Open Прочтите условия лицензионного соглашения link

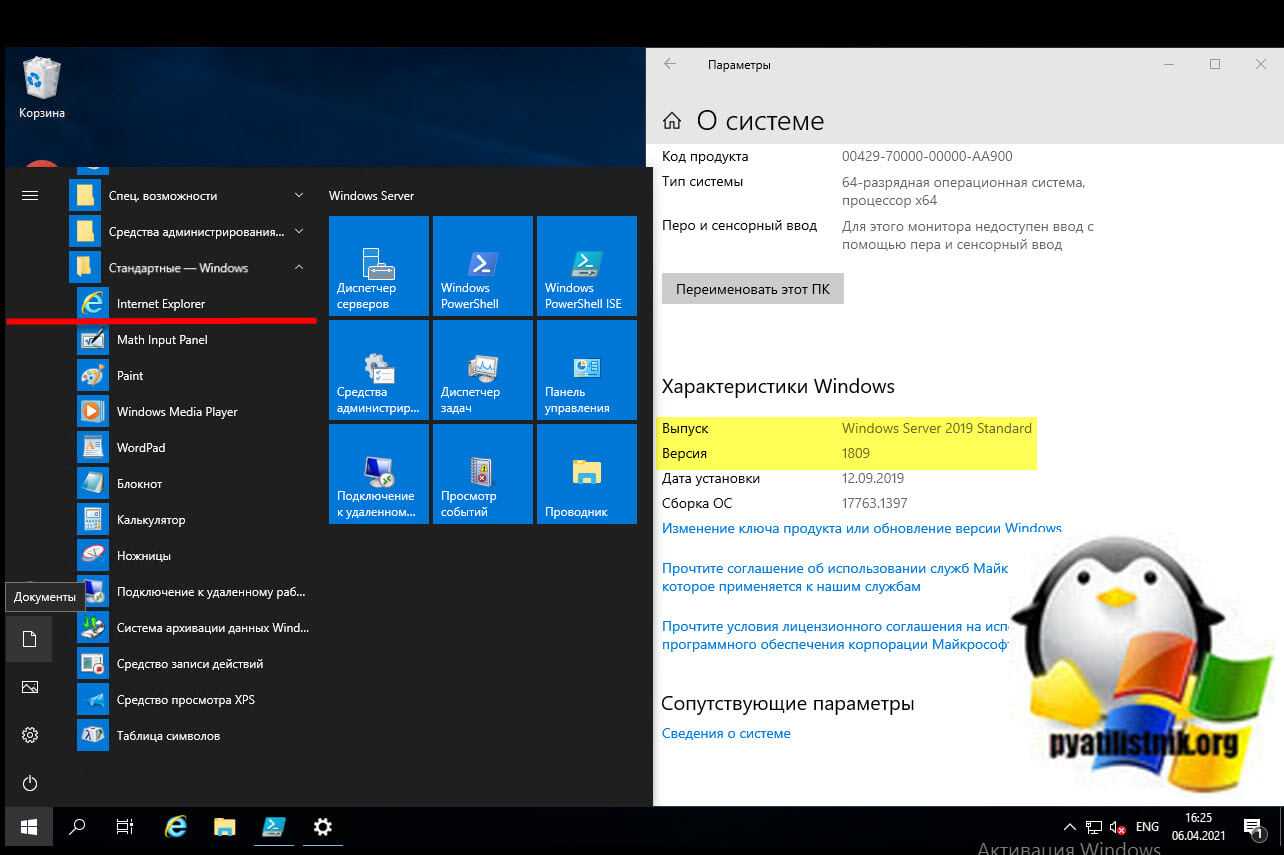click(835, 636)
